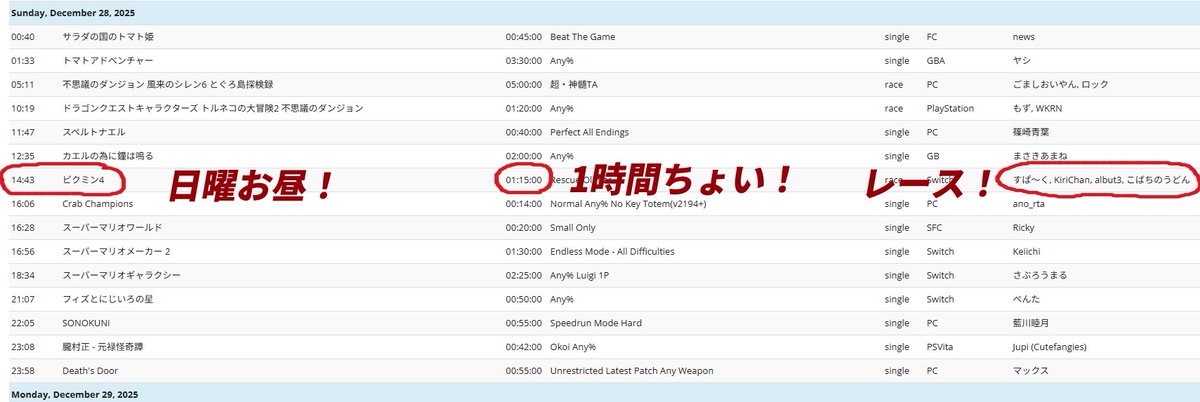Select the game title Death's Door
1200x402 pixels.
[90, 371]
